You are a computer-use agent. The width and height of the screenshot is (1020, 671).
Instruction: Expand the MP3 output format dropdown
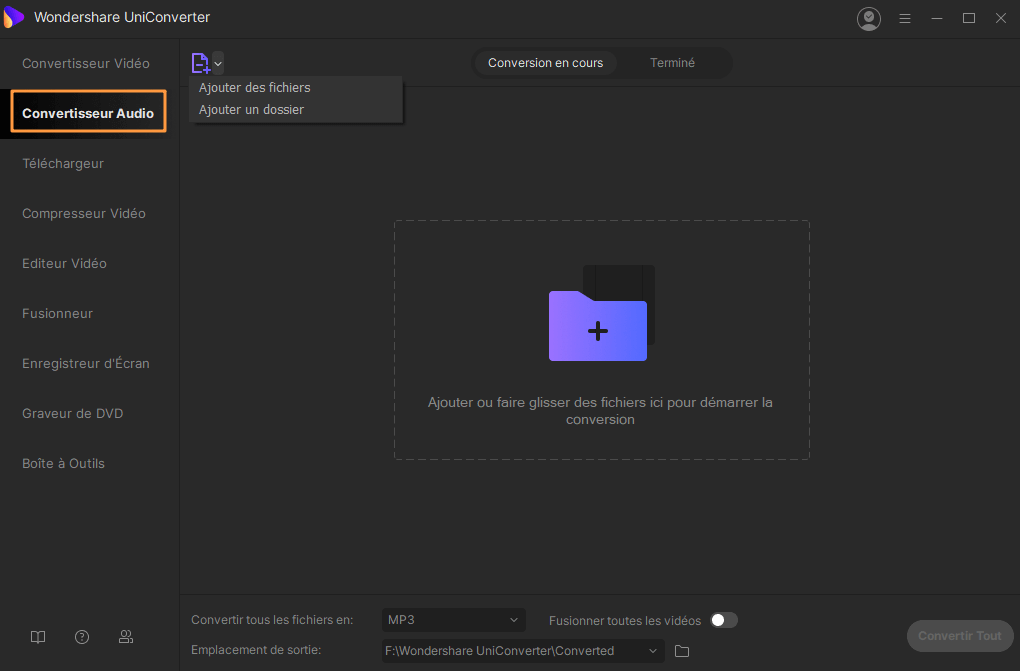tap(454, 620)
